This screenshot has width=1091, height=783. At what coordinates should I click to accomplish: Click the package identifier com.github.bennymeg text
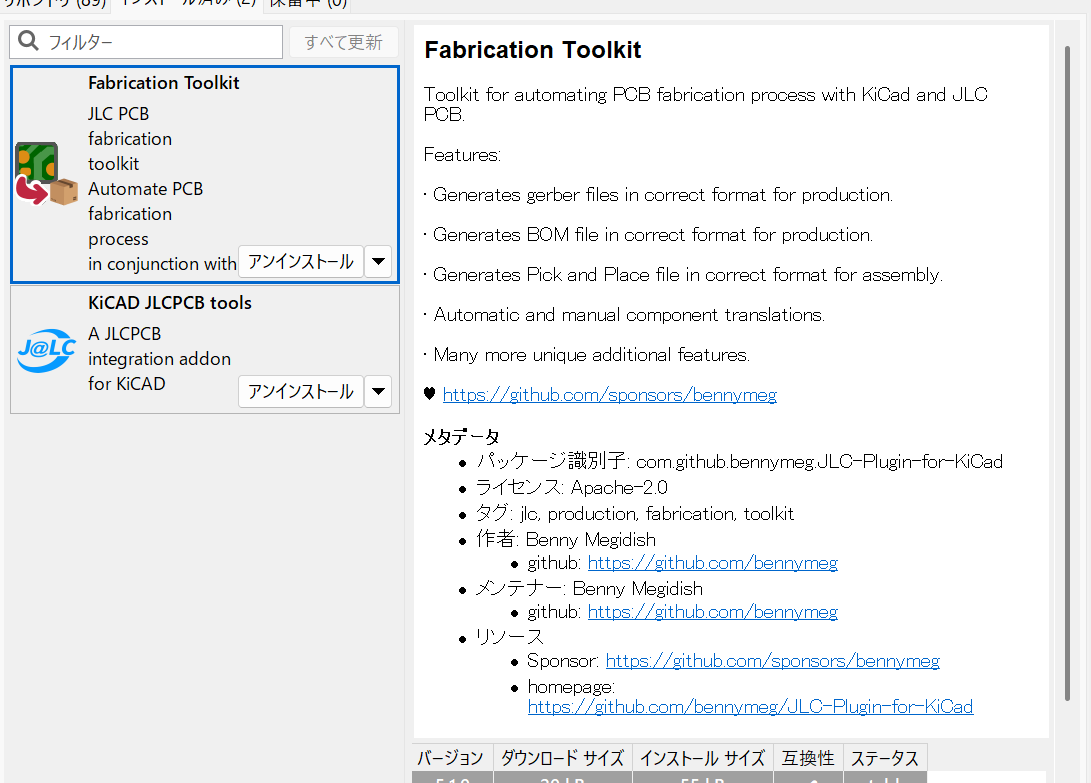819,461
